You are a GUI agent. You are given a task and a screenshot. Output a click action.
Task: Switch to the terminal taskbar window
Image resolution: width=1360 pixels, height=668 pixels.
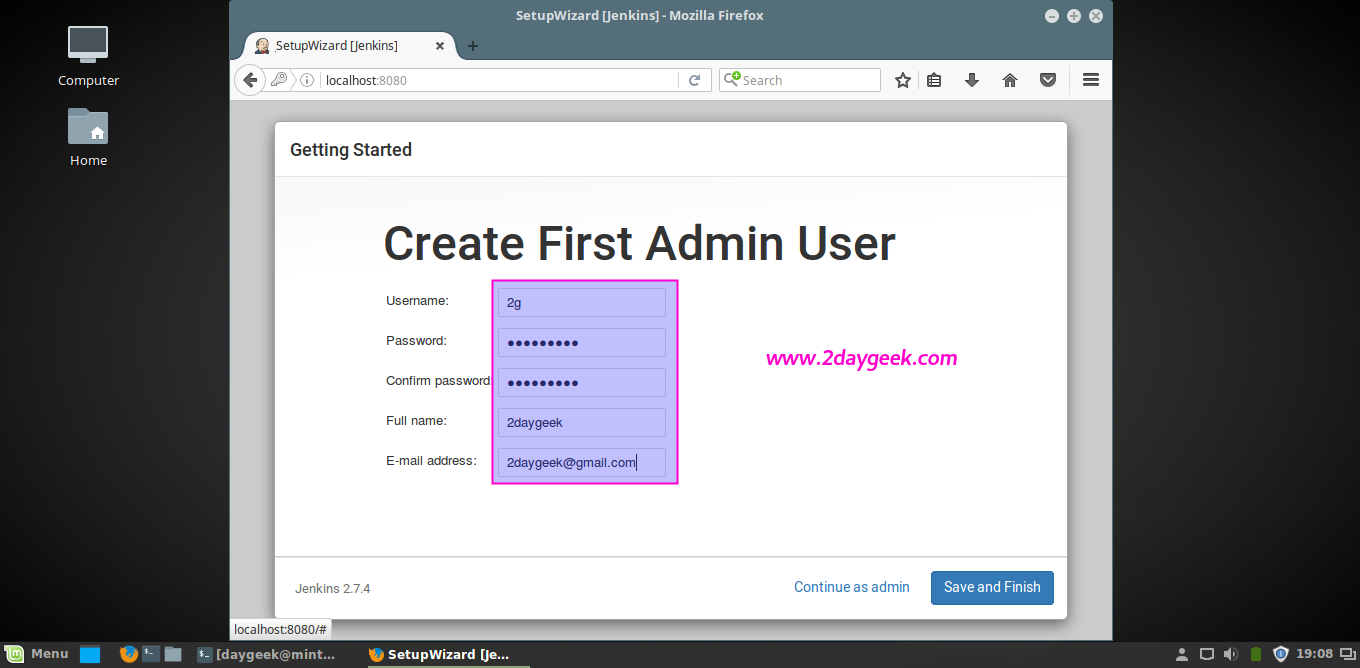pos(269,654)
